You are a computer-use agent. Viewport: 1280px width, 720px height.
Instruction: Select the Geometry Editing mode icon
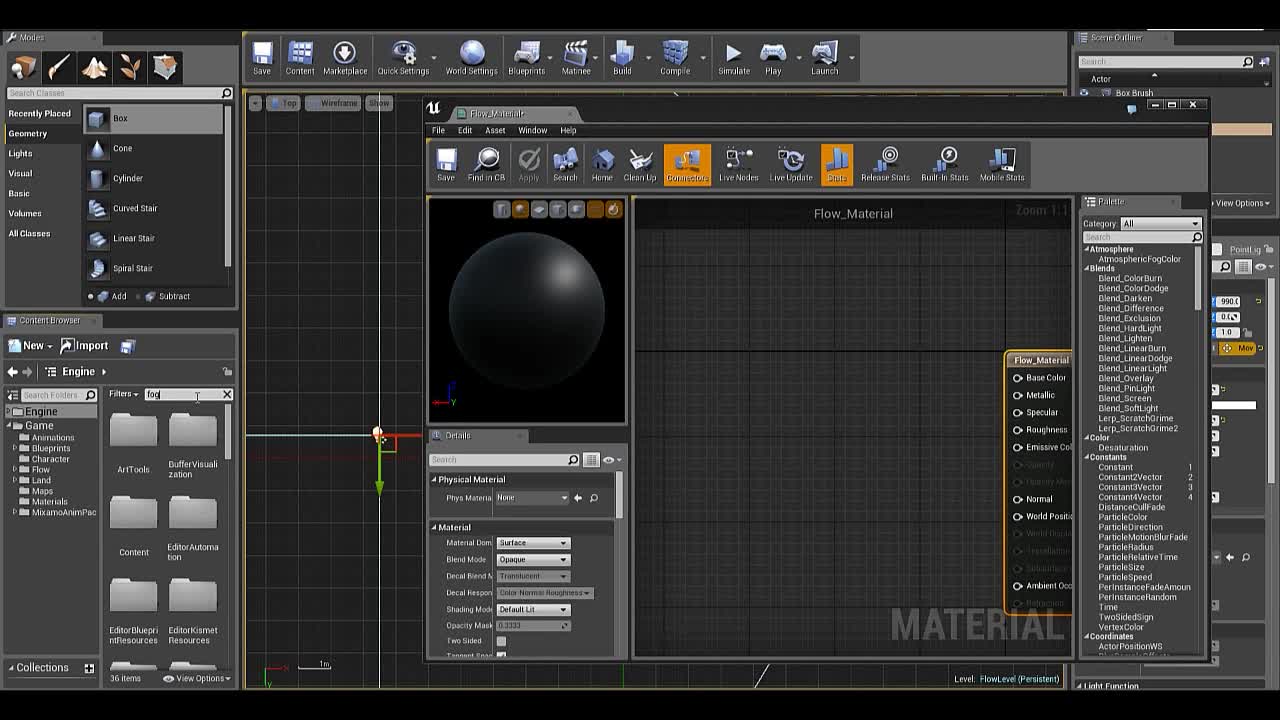coord(165,67)
